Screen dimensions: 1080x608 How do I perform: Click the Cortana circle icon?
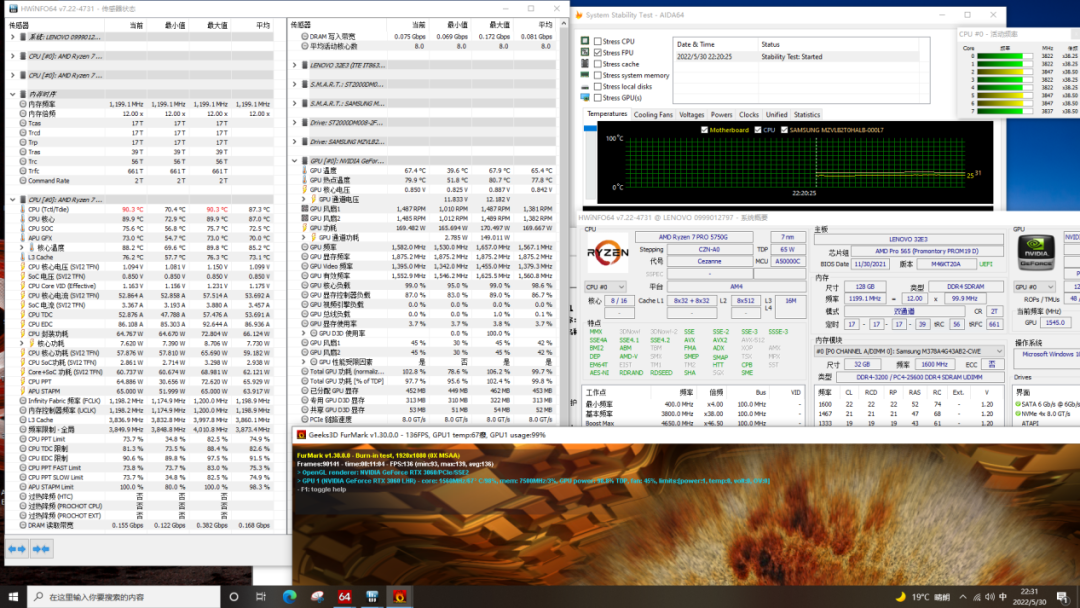pos(233,596)
